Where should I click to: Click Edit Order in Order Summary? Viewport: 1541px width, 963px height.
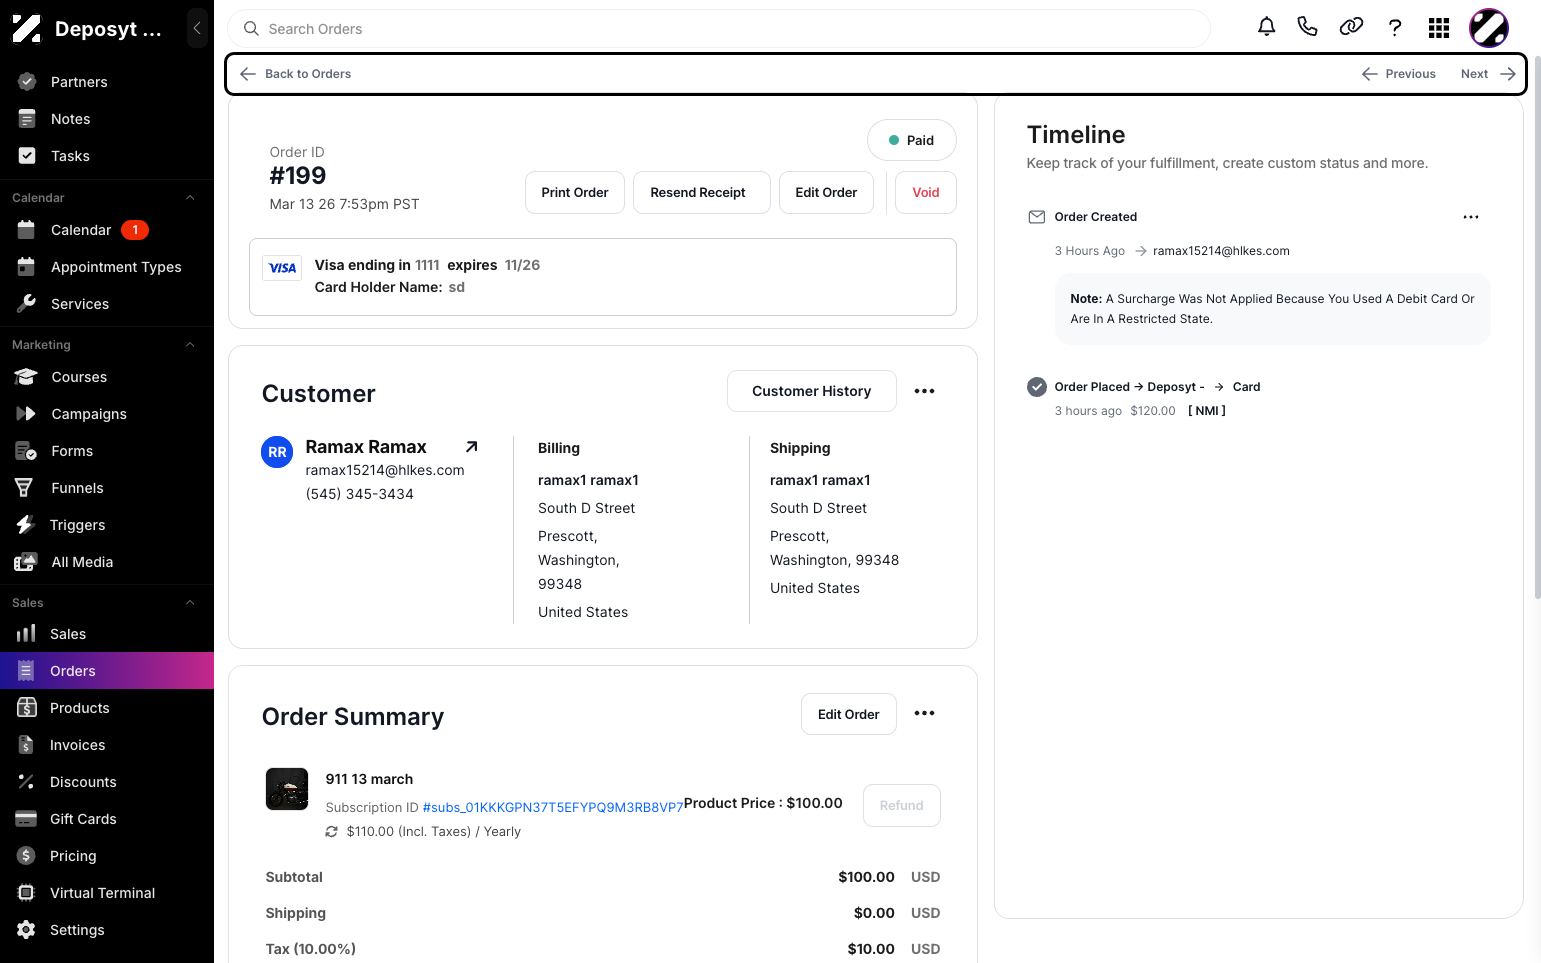[849, 714]
